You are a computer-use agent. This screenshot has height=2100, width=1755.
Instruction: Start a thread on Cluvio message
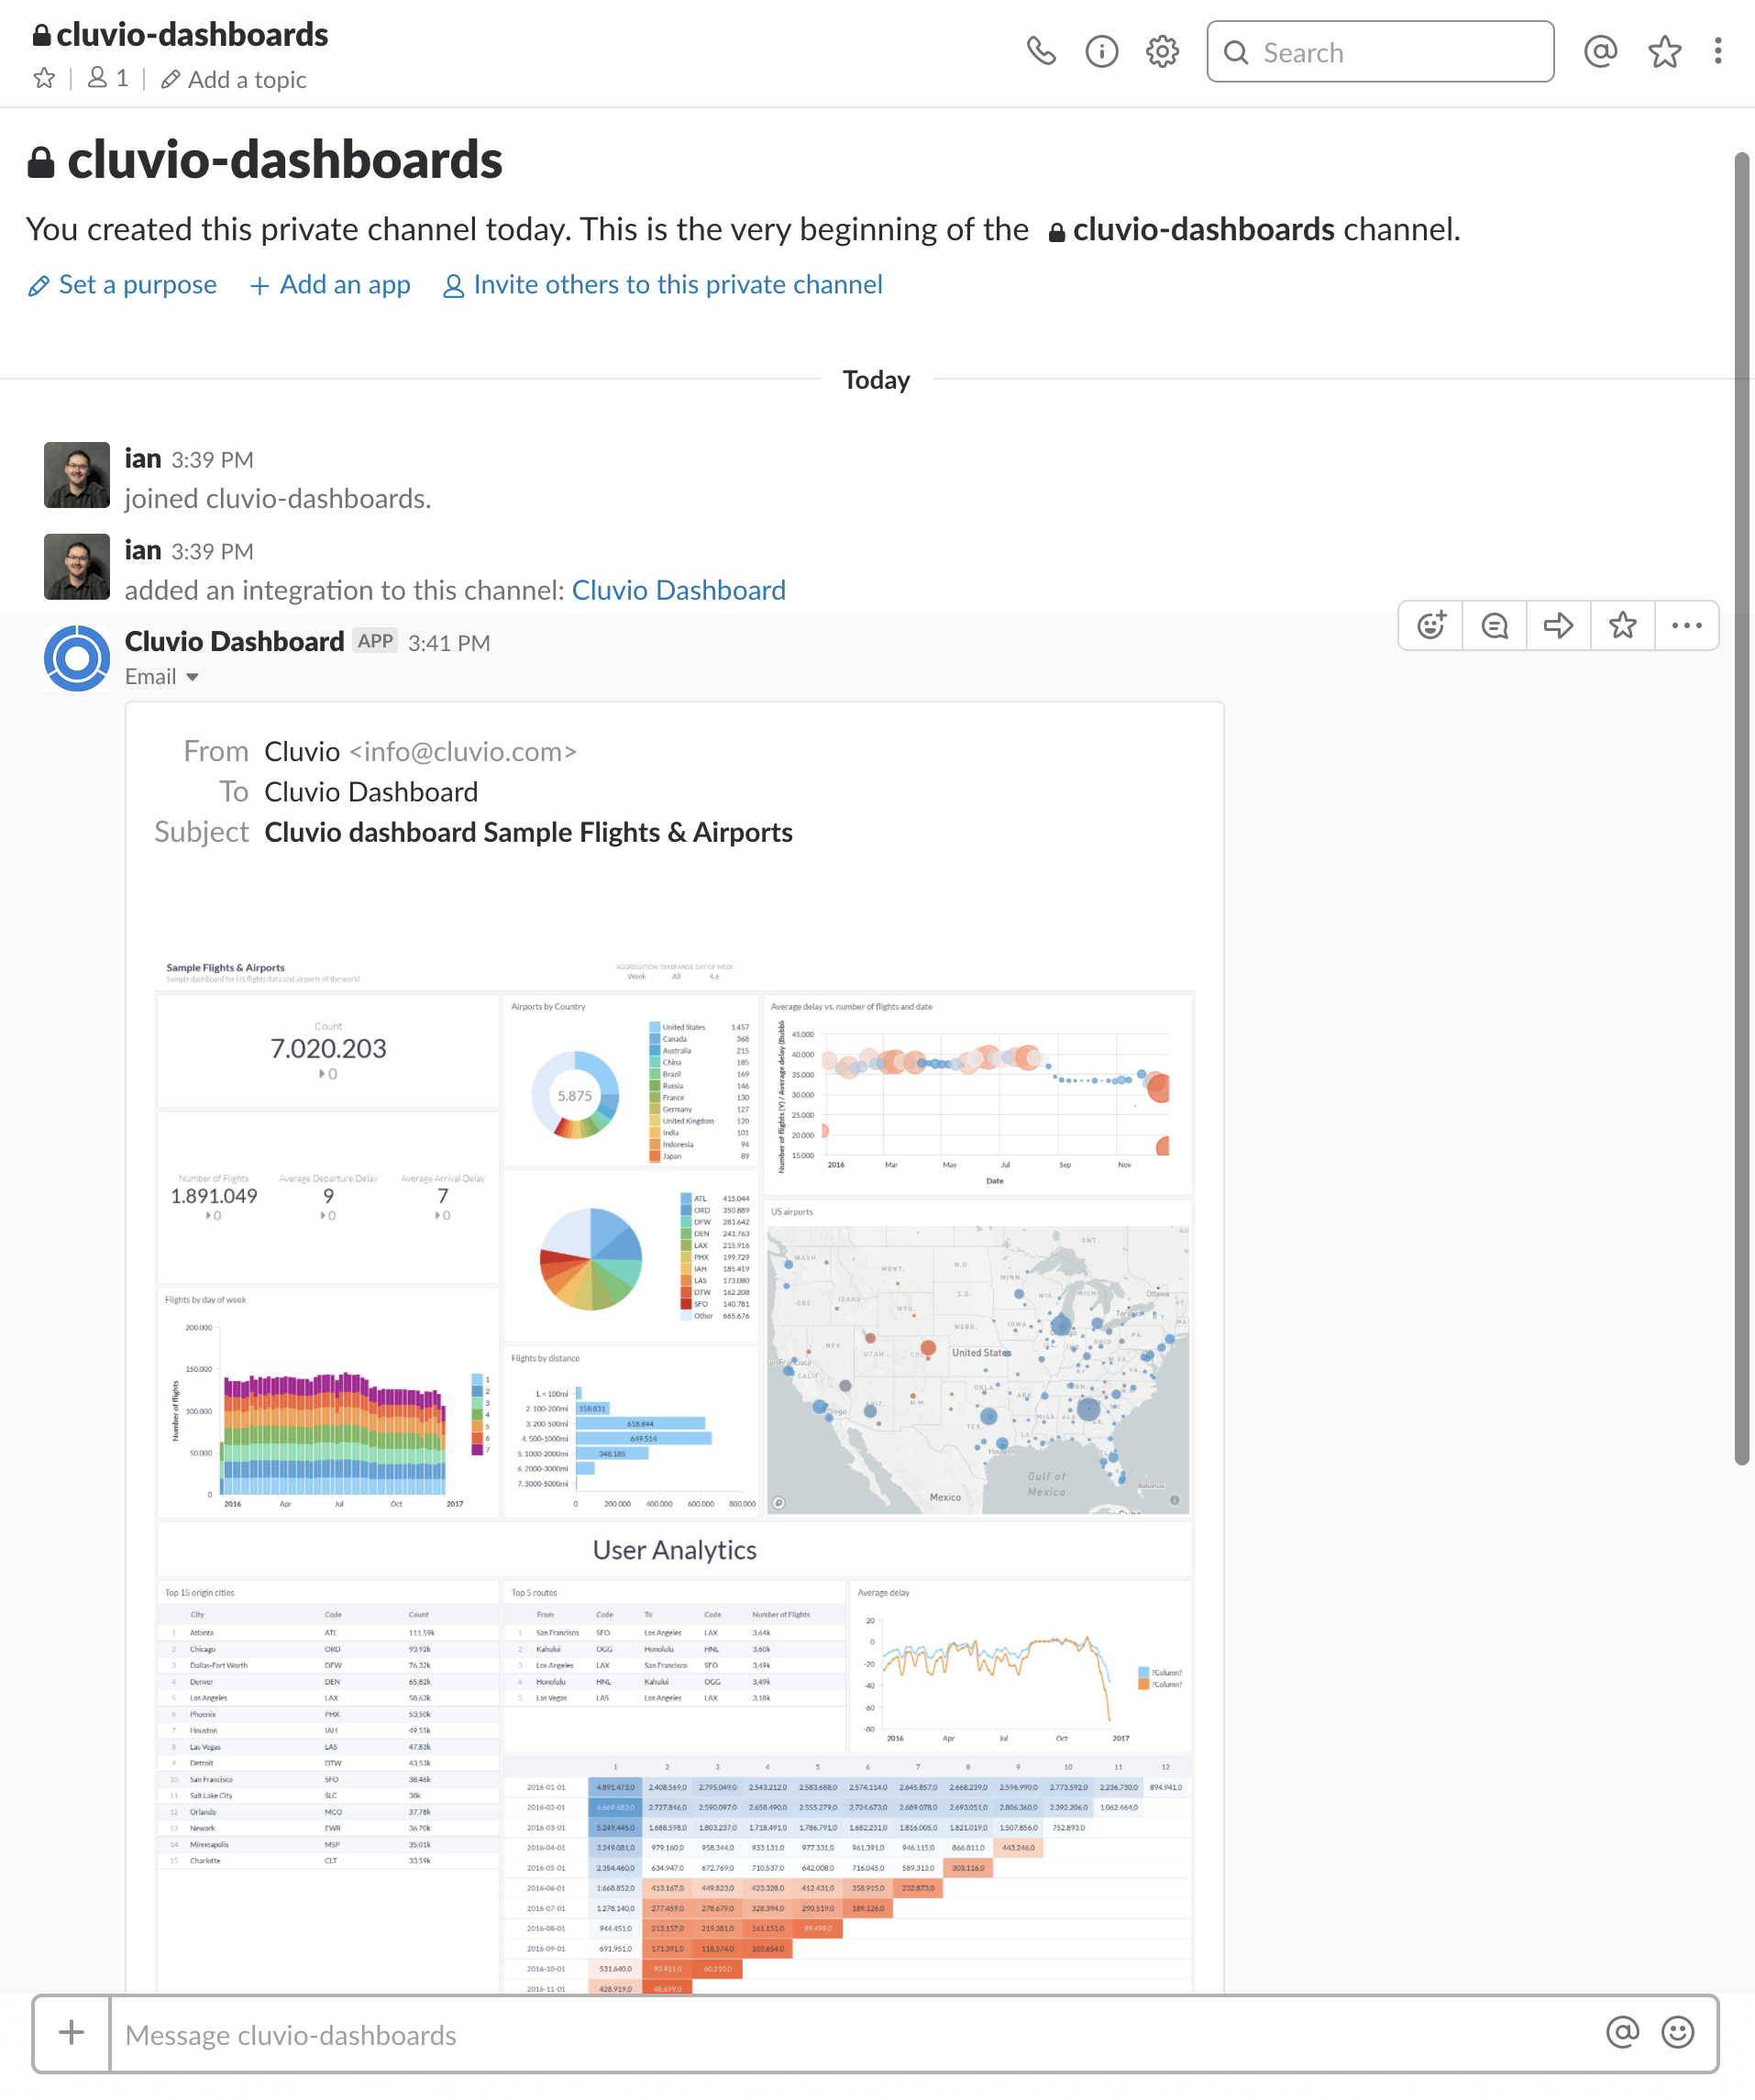[1495, 626]
